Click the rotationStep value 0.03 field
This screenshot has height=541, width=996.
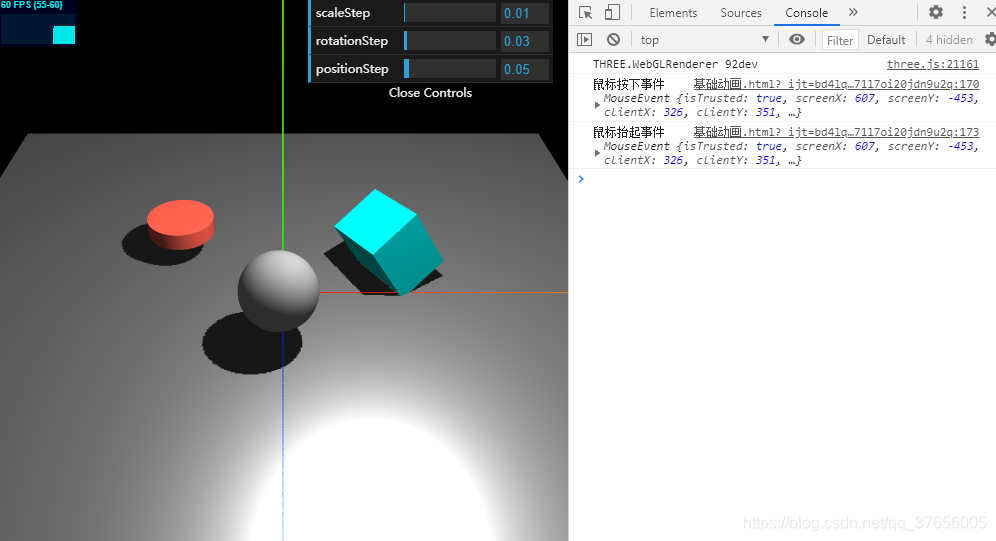tap(525, 41)
